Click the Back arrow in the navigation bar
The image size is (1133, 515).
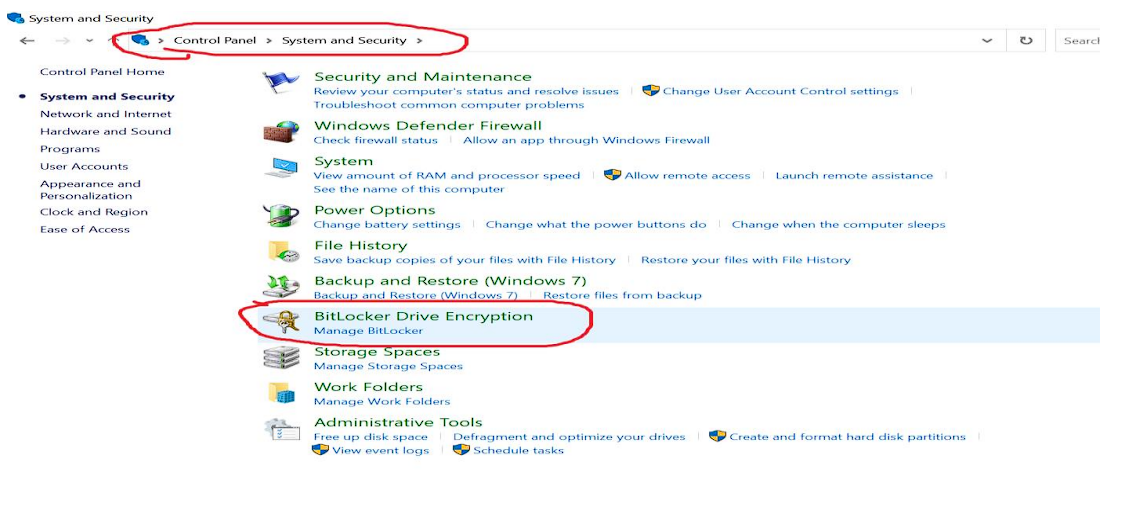pyautogui.click(x=27, y=40)
